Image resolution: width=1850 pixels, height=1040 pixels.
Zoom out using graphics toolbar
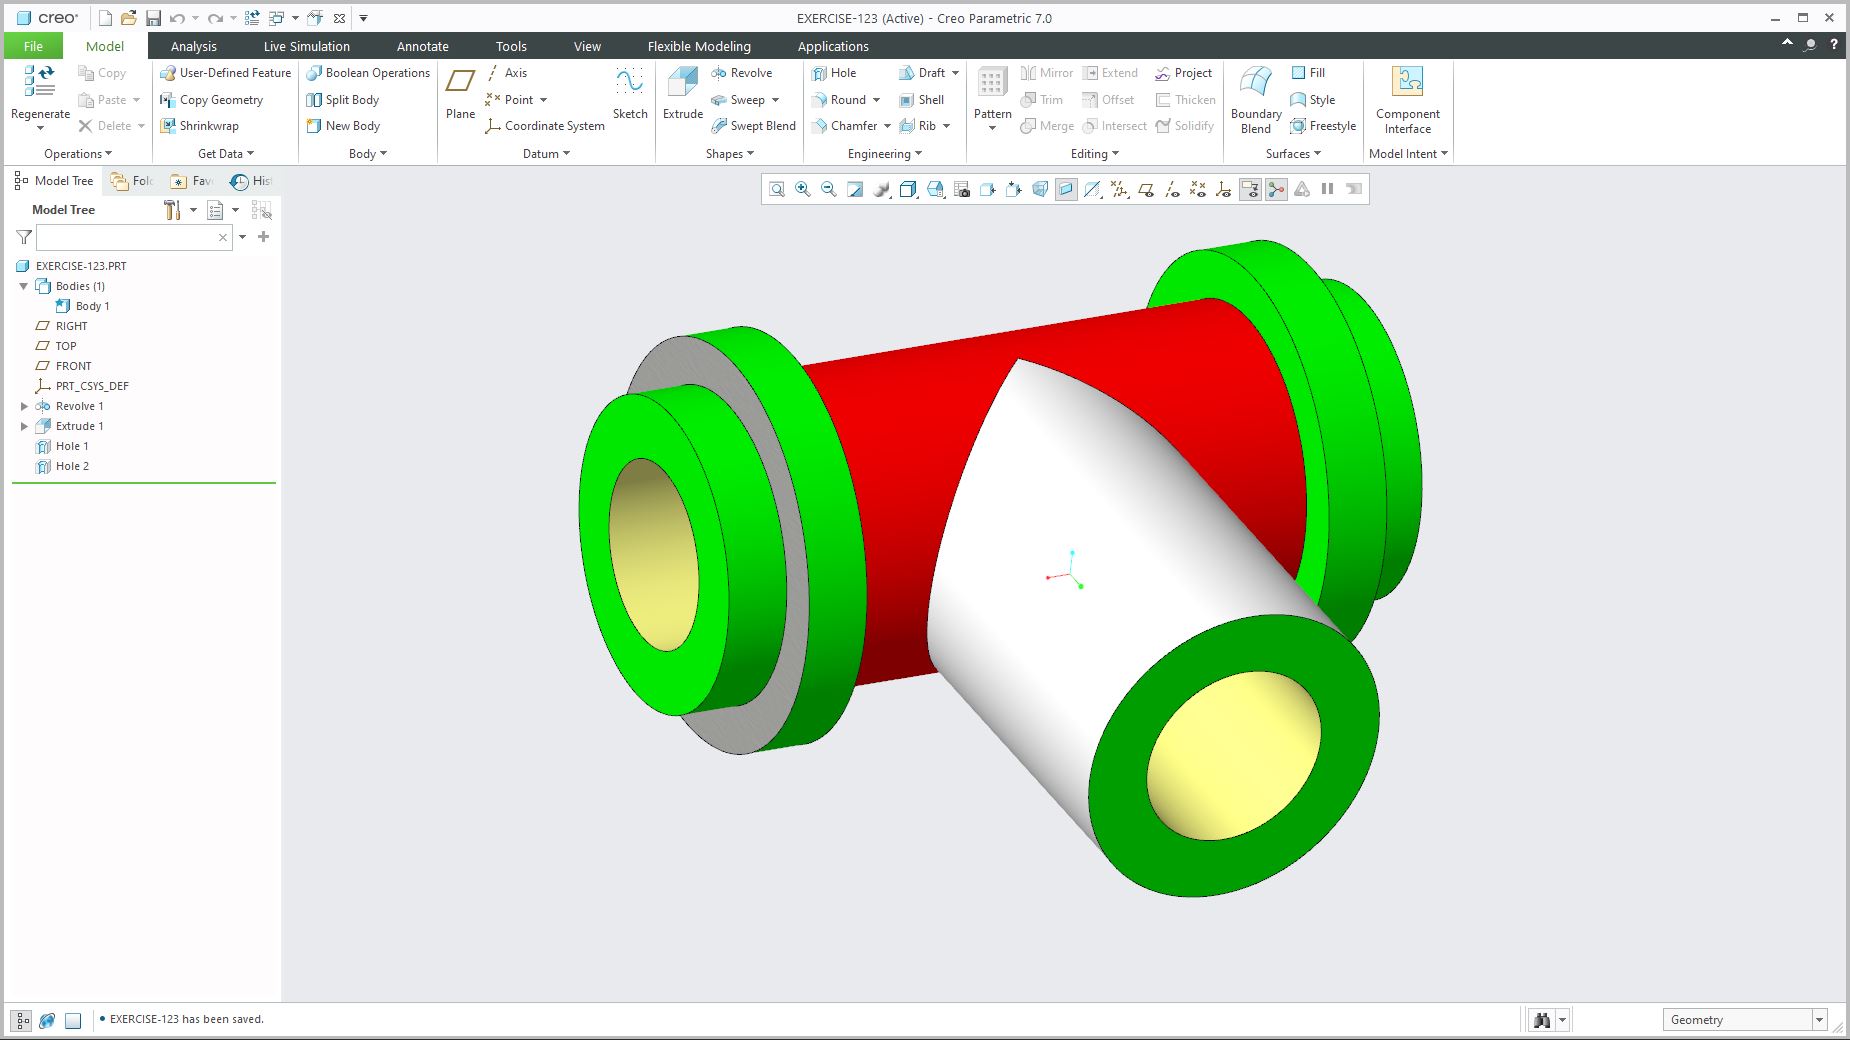pyautogui.click(x=829, y=189)
